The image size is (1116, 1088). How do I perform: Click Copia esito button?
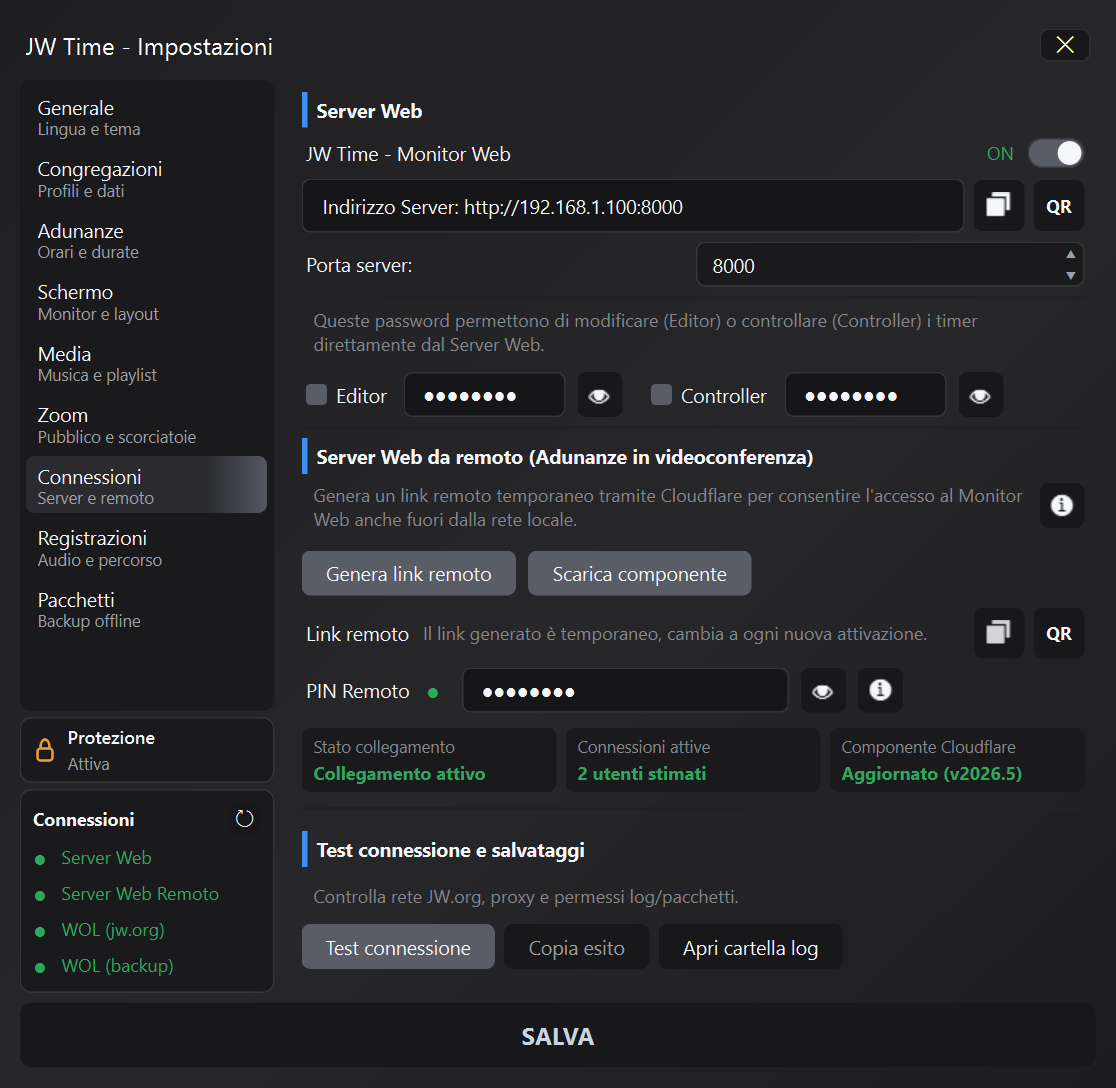(x=577, y=947)
